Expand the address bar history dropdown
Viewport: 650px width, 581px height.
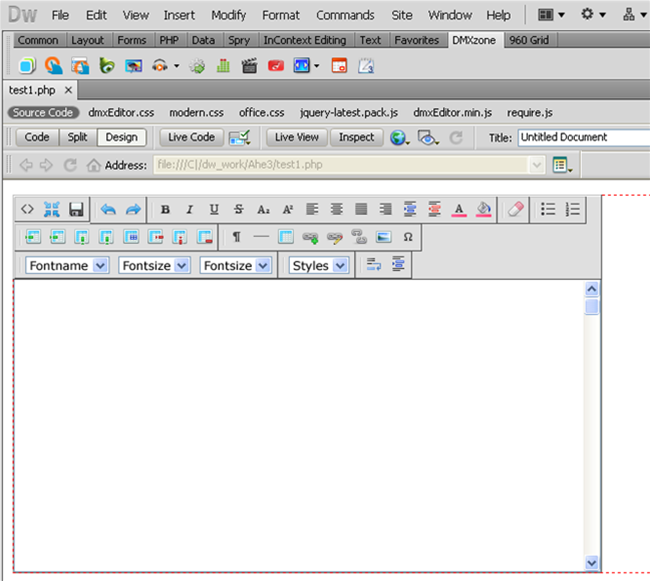[x=536, y=165]
